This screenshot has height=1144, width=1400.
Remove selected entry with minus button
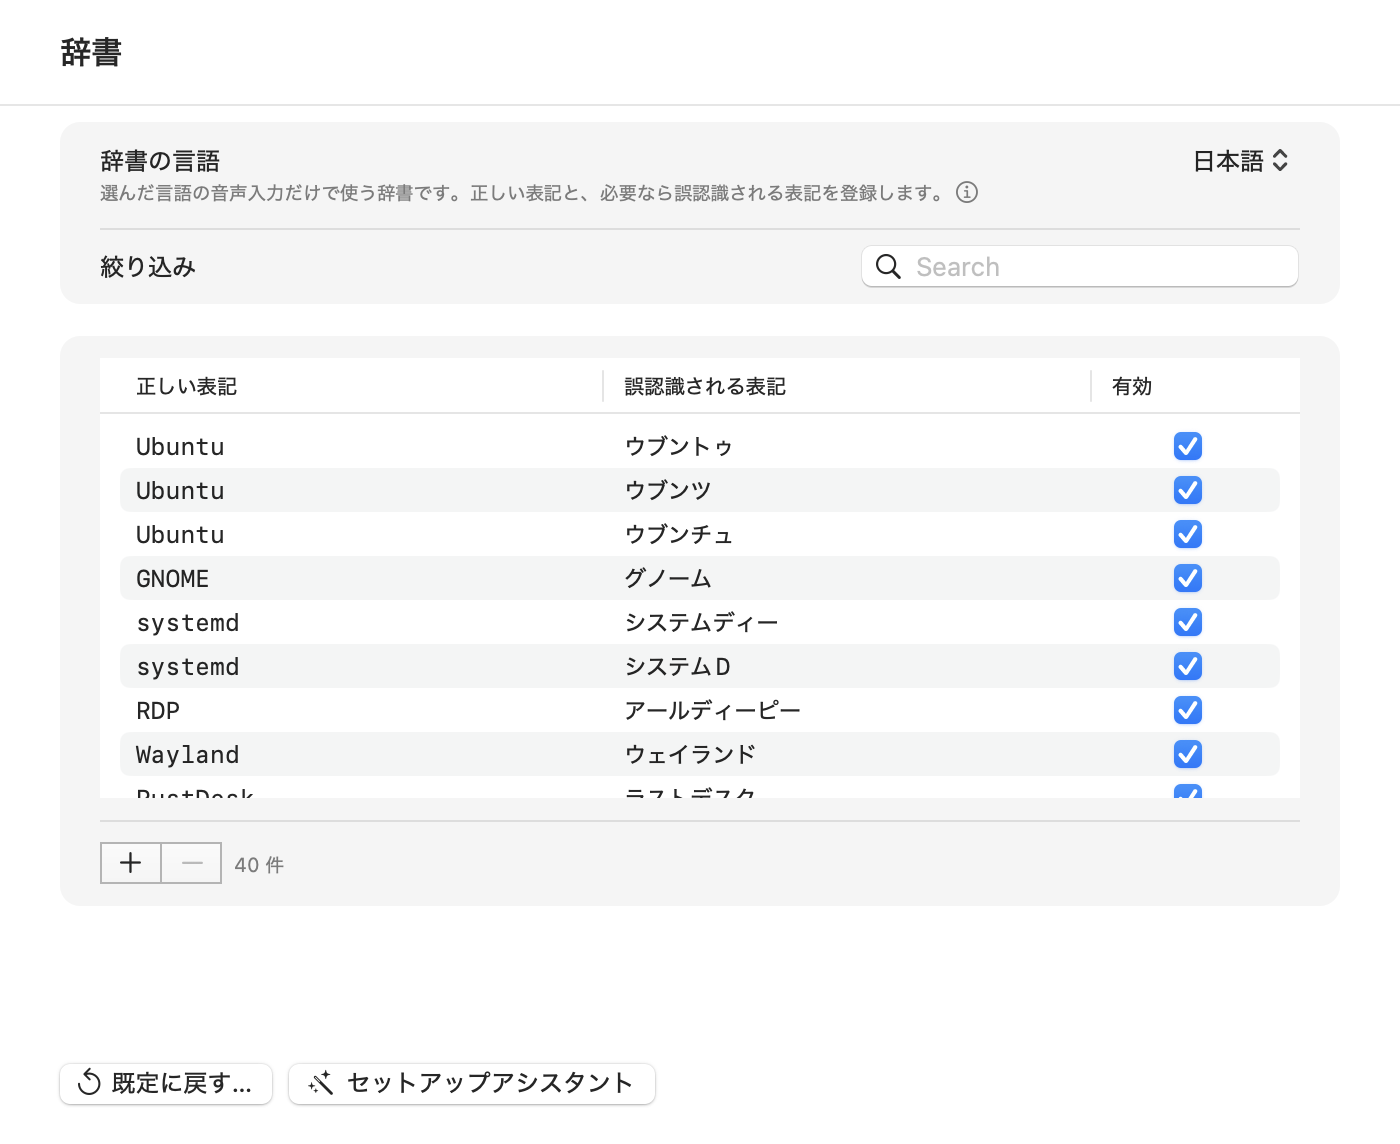tap(192, 863)
